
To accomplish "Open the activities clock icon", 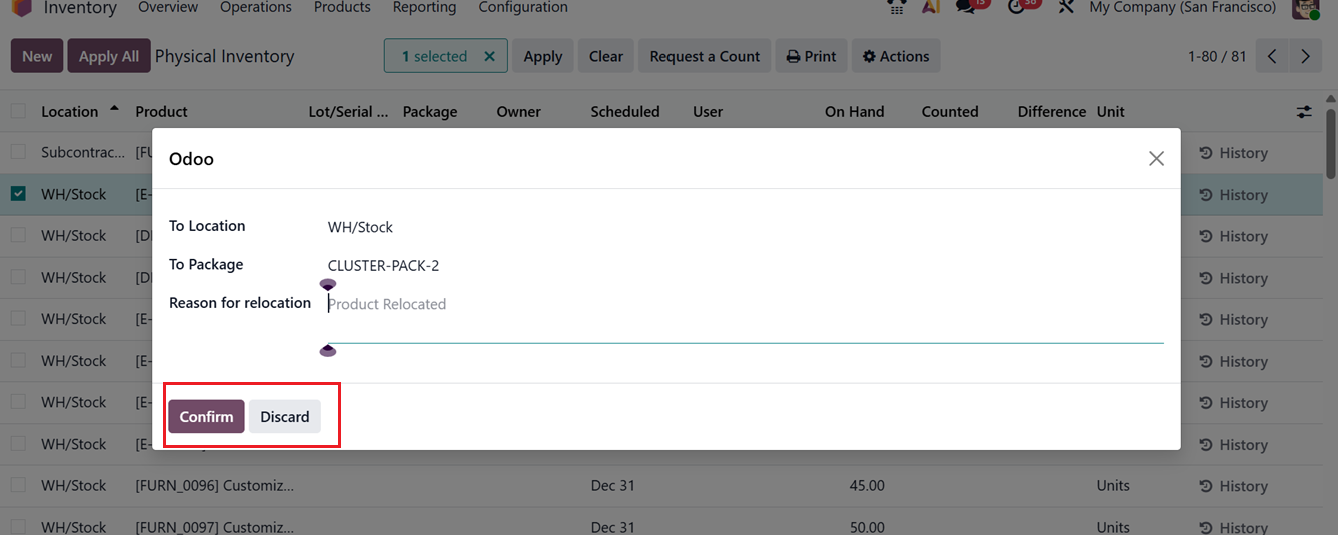I will tap(1018, 7).
